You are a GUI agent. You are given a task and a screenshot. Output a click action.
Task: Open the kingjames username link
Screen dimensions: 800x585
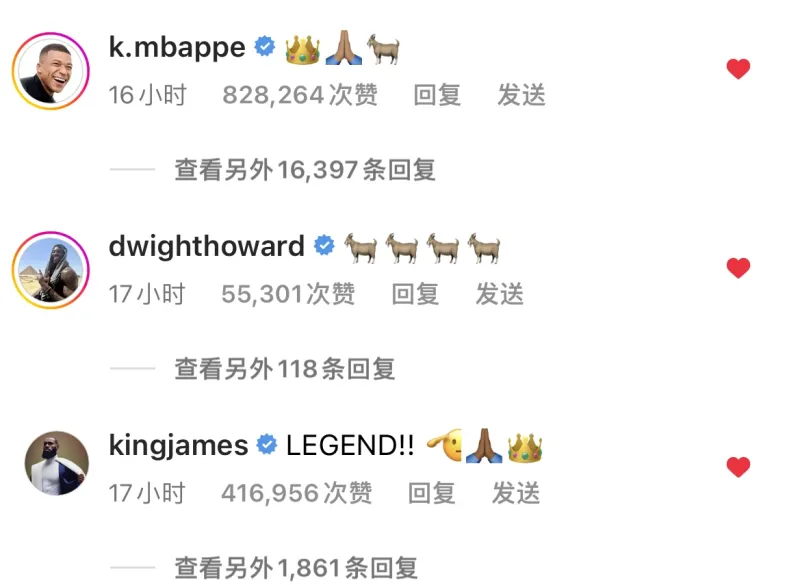pyautogui.click(x=179, y=446)
